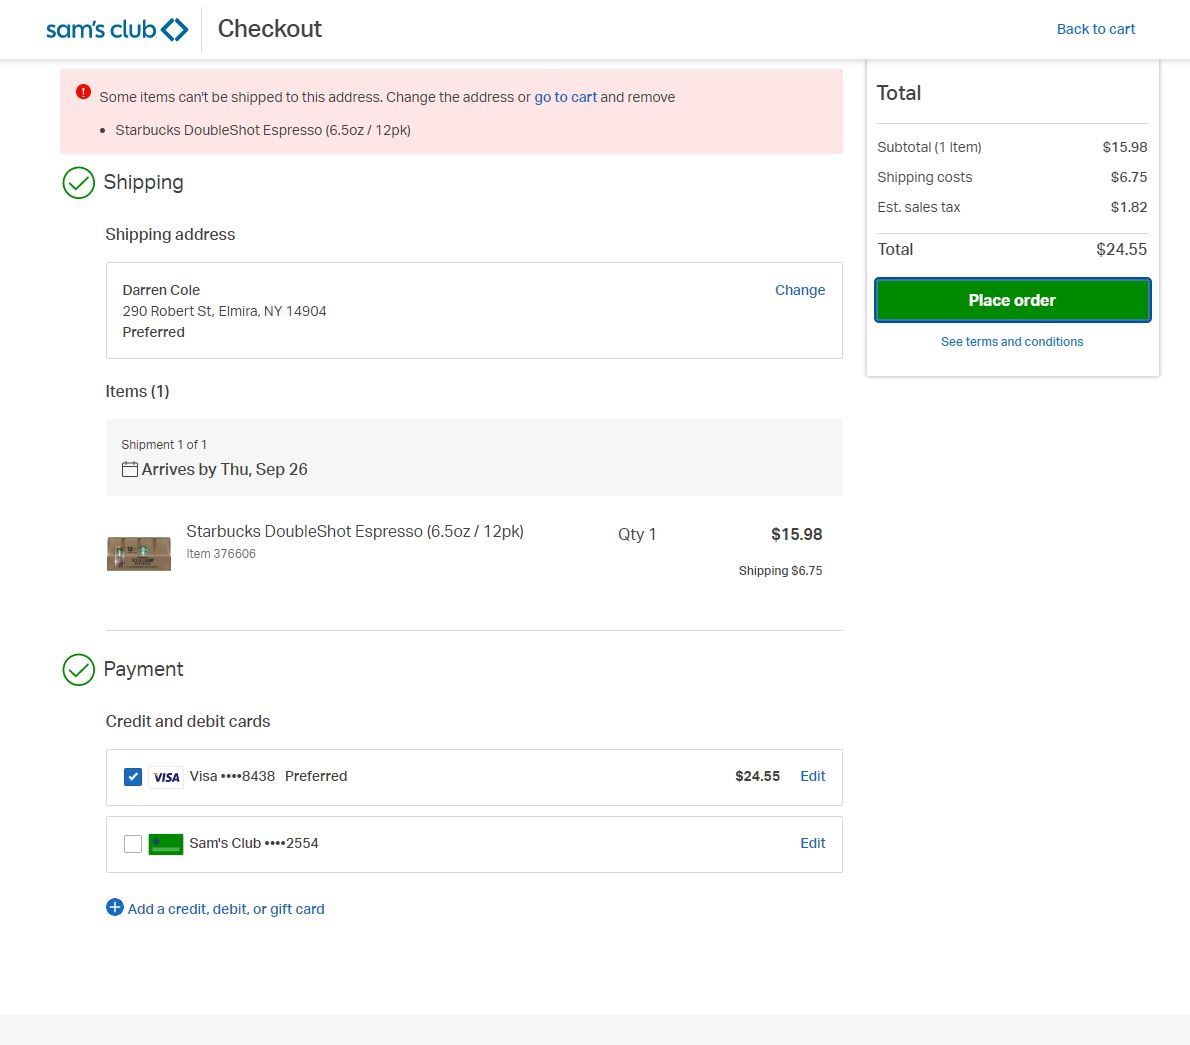Click the Visa card logo icon
This screenshot has width=1190, height=1045.
point(166,777)
